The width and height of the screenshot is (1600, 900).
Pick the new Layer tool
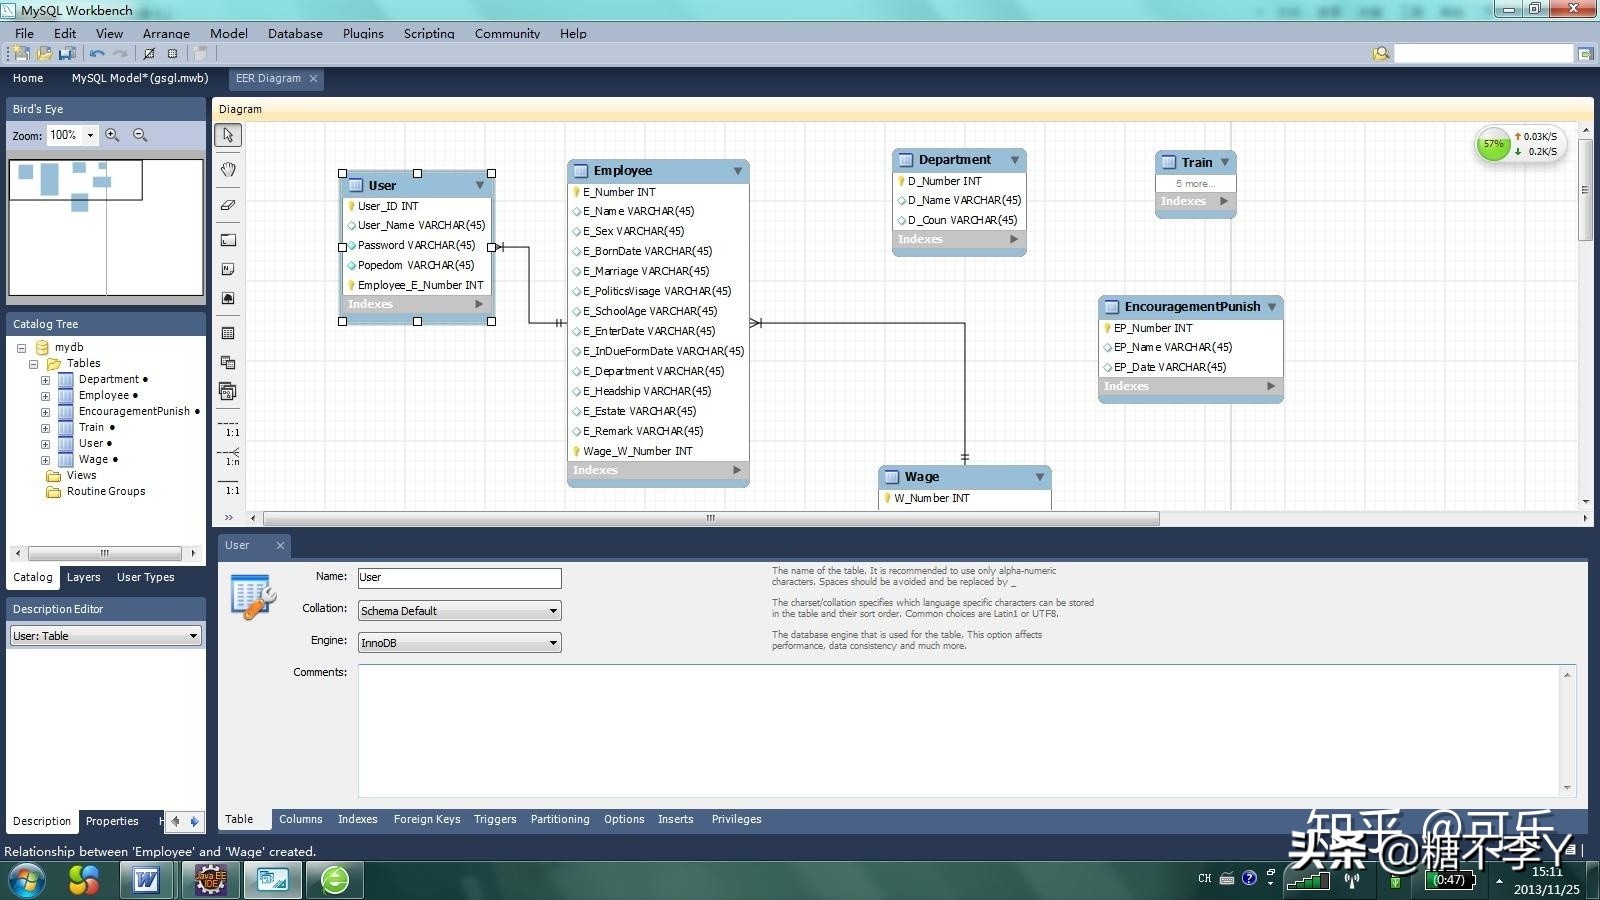click(x=228, y=240)
